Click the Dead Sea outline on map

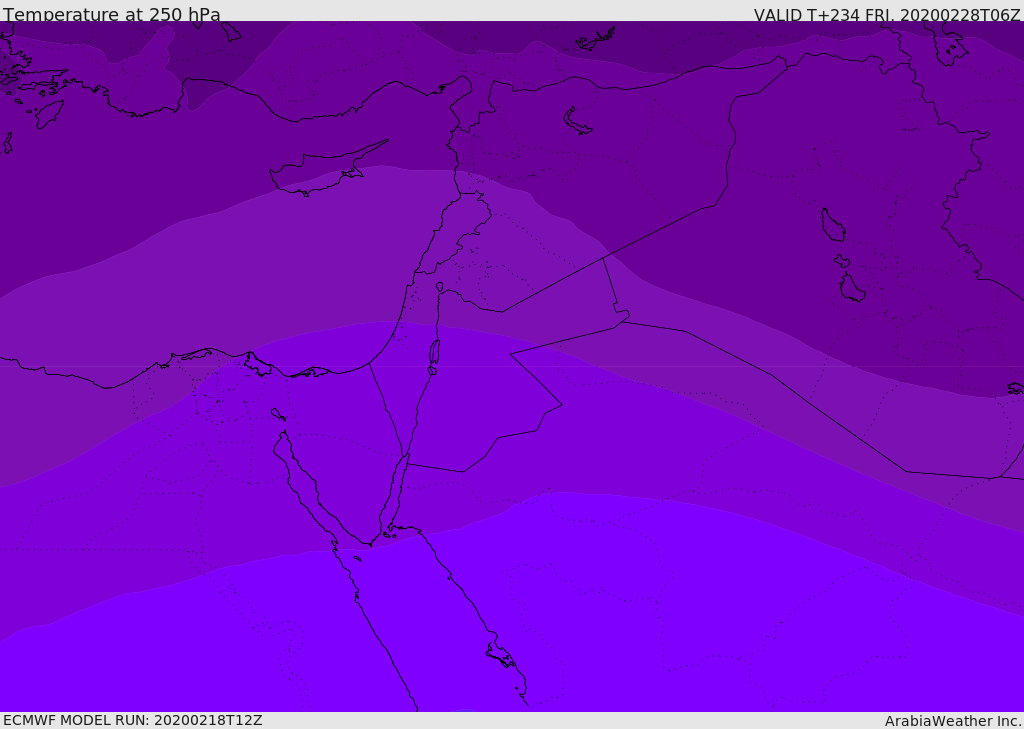click(x=434, y=356)
